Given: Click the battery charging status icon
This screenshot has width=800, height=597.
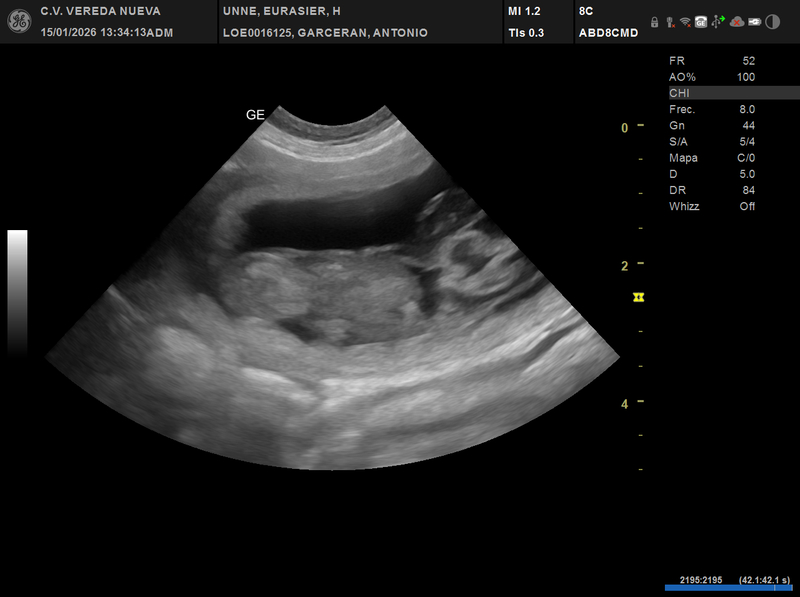Looking at the screenshot, I should (x=753, y=21).
